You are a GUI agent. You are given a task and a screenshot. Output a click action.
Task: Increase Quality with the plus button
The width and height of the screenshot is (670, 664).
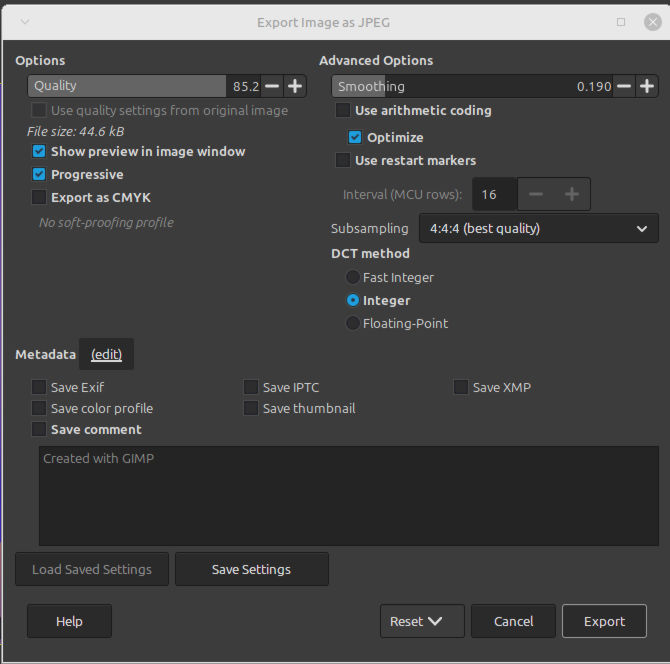295,86
